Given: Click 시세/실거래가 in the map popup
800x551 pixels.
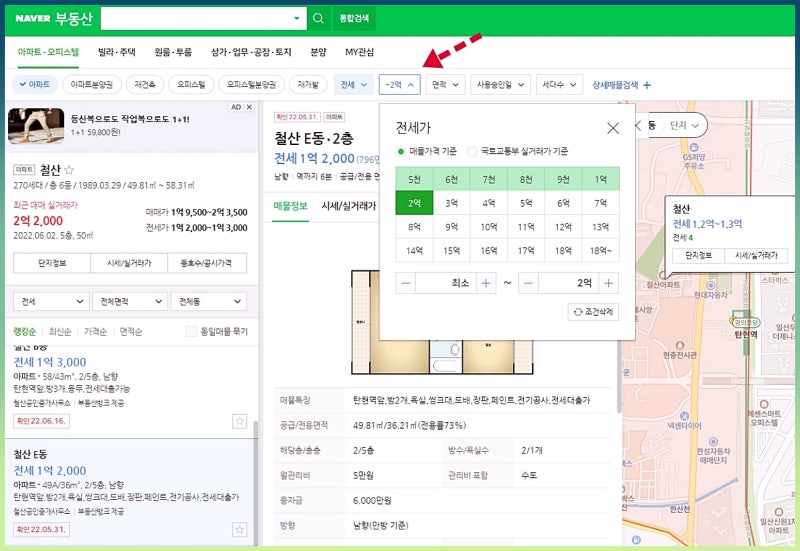Looking at the screenshot, I should click(756, 256).
